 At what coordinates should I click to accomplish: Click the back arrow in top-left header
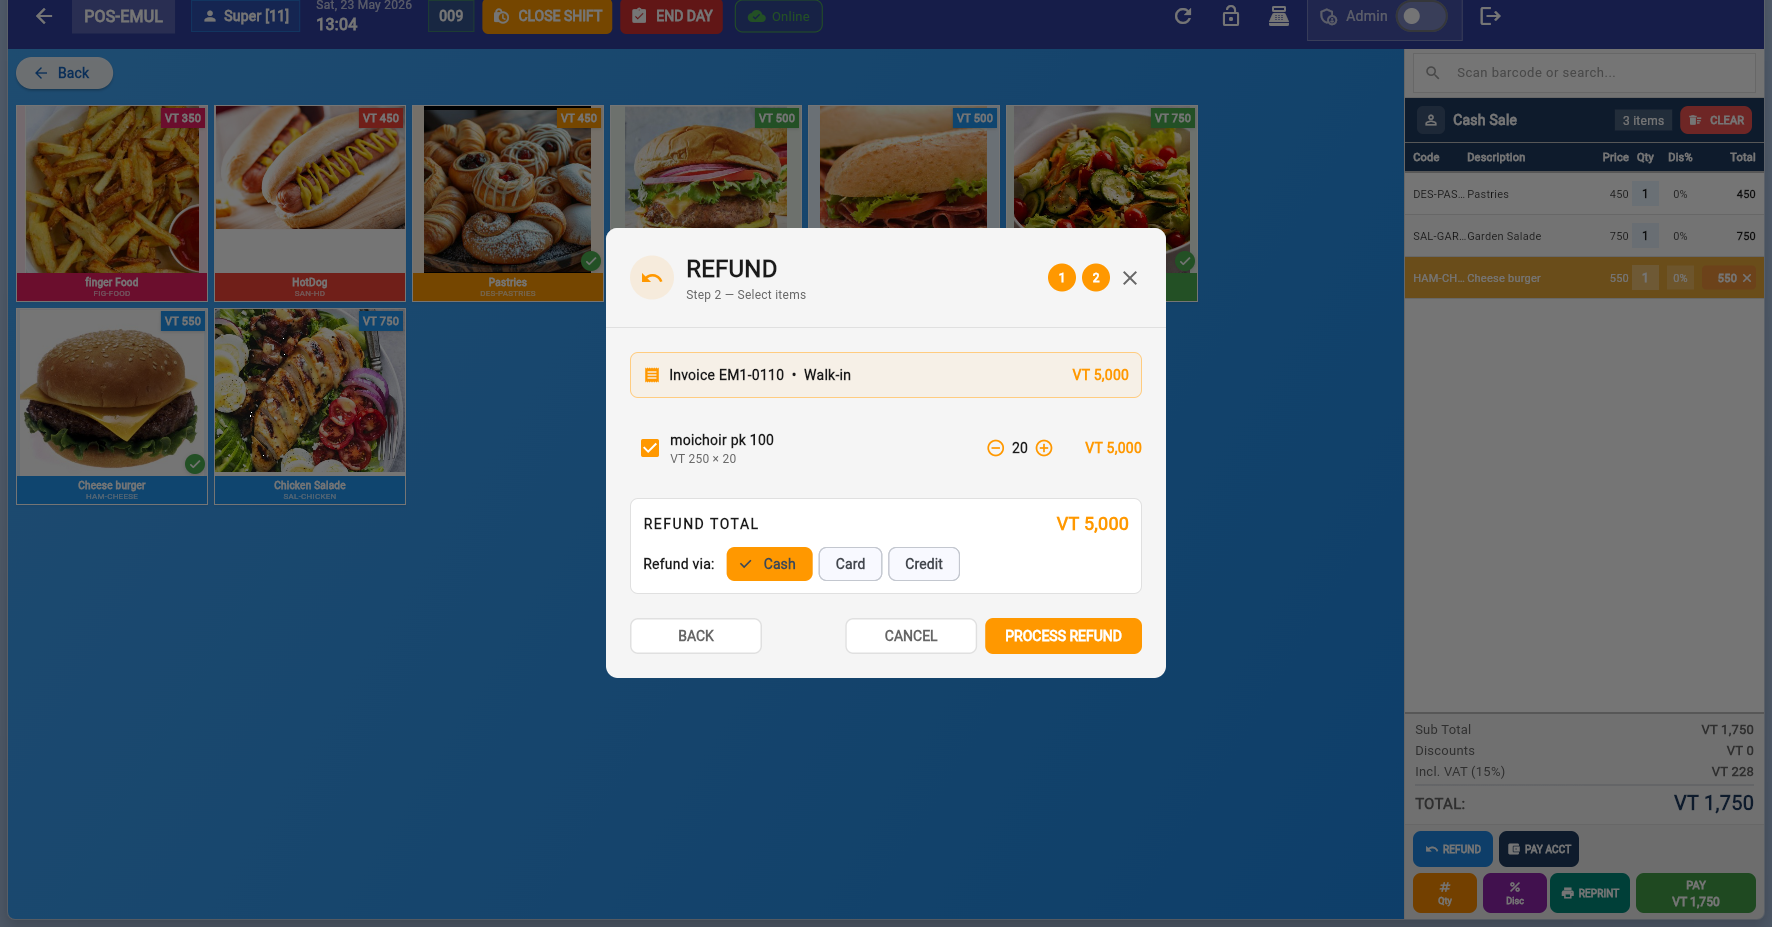pos(44,16)
